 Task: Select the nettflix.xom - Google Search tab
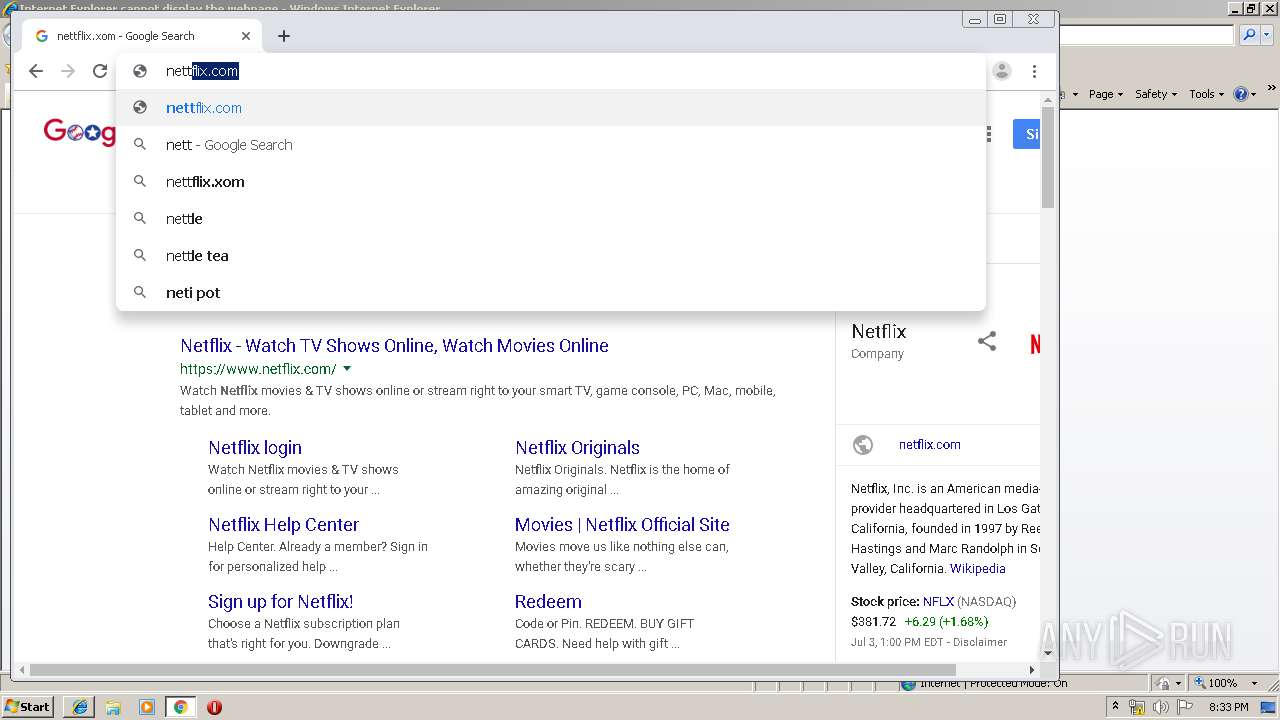click(142, 36)
